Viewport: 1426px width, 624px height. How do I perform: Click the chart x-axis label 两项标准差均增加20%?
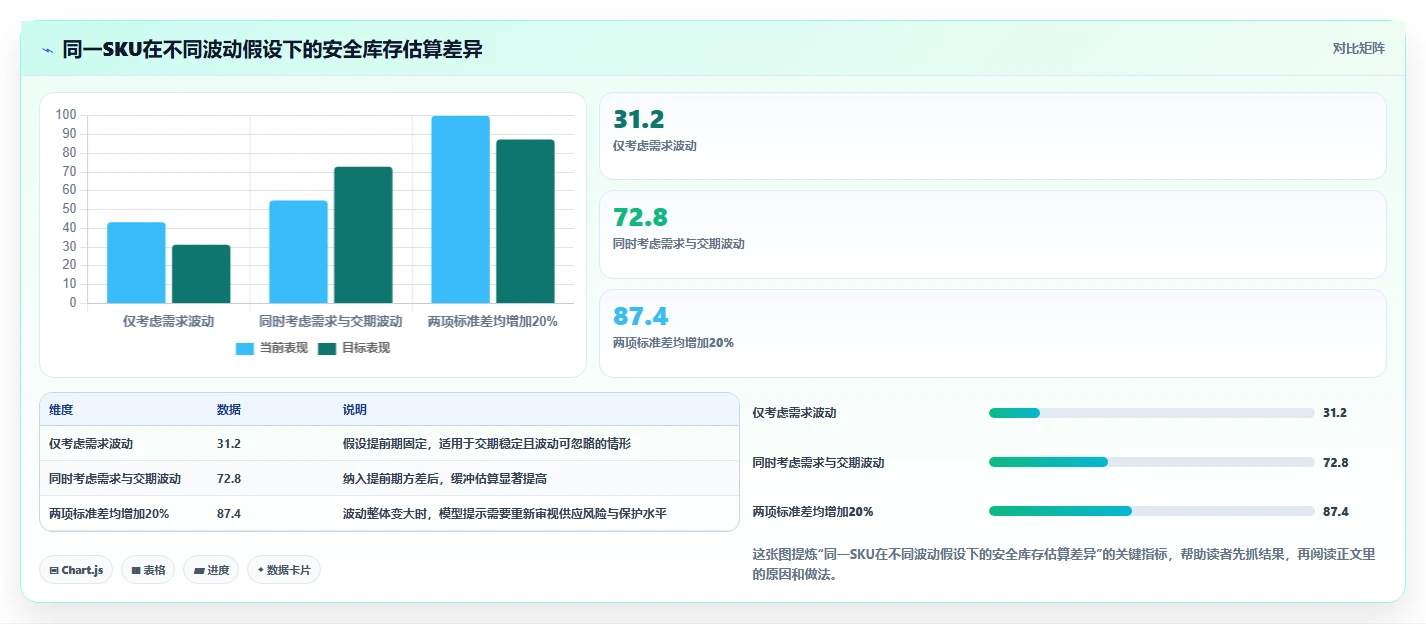[x=492, y=322]
